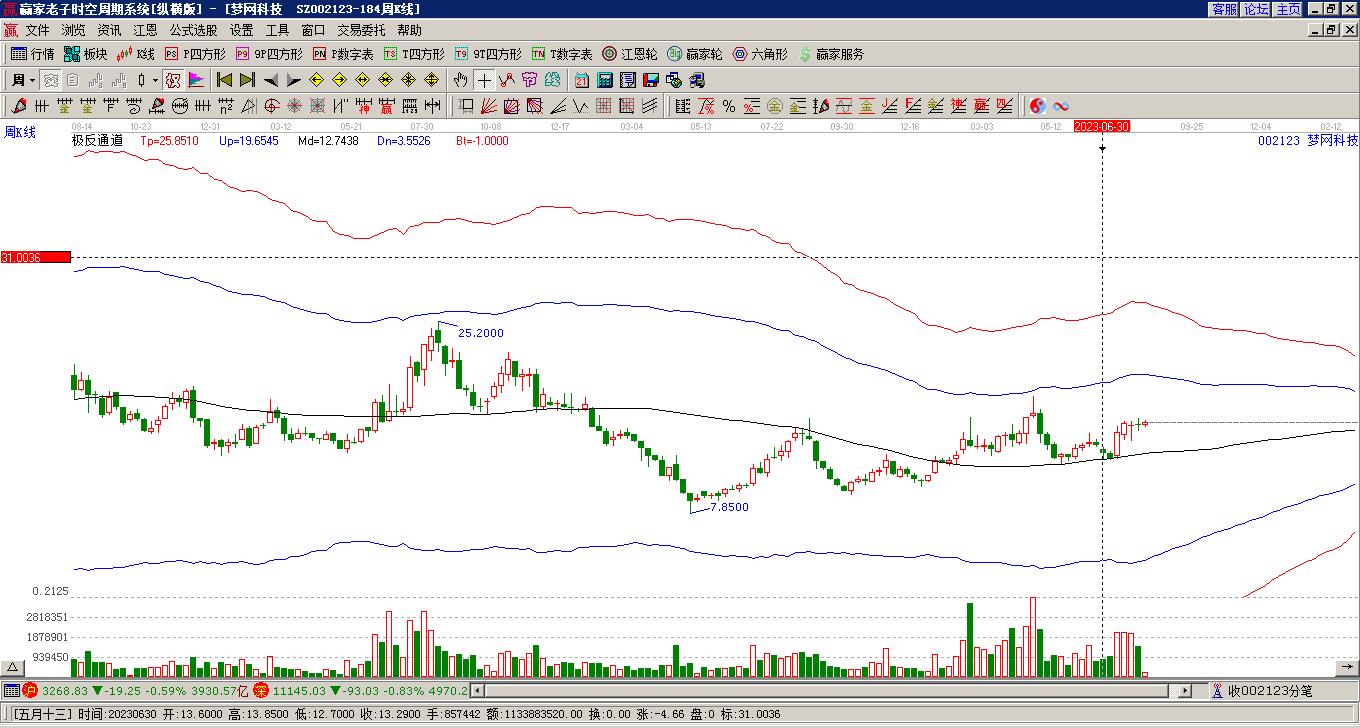The height and width of the screenshot is (728, 1360).
Task: Step back with the black left arrow
Action: coord(270,80)
